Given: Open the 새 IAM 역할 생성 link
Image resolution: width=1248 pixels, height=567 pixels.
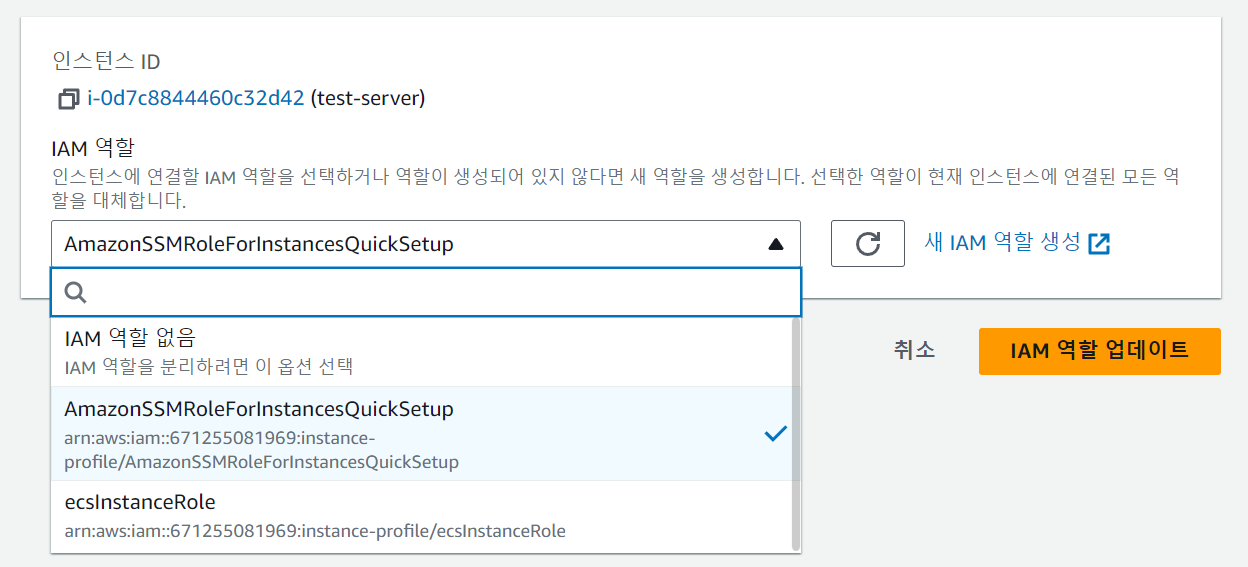Looking at the screenshot, I should [x=1003, y=242].
